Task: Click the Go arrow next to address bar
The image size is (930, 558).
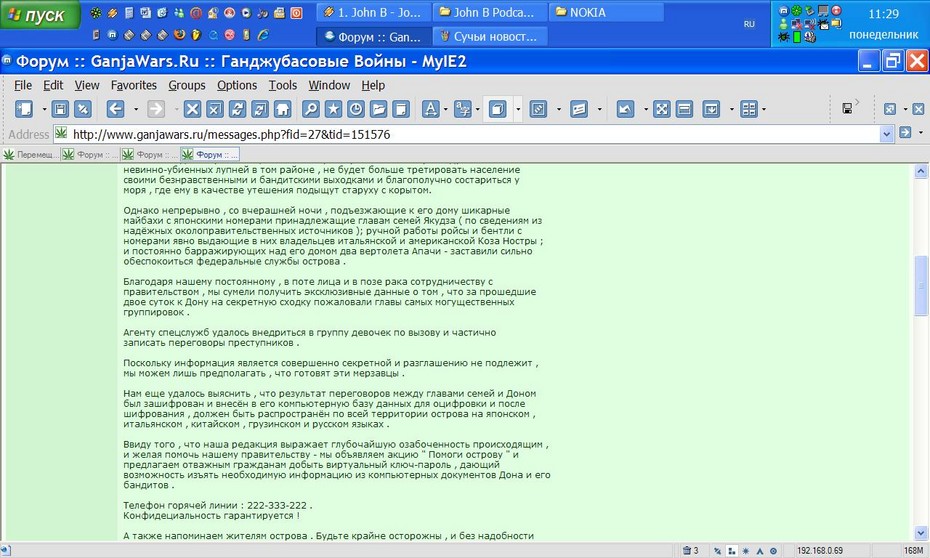Action: pyautogui.click(x=905, y=132)
